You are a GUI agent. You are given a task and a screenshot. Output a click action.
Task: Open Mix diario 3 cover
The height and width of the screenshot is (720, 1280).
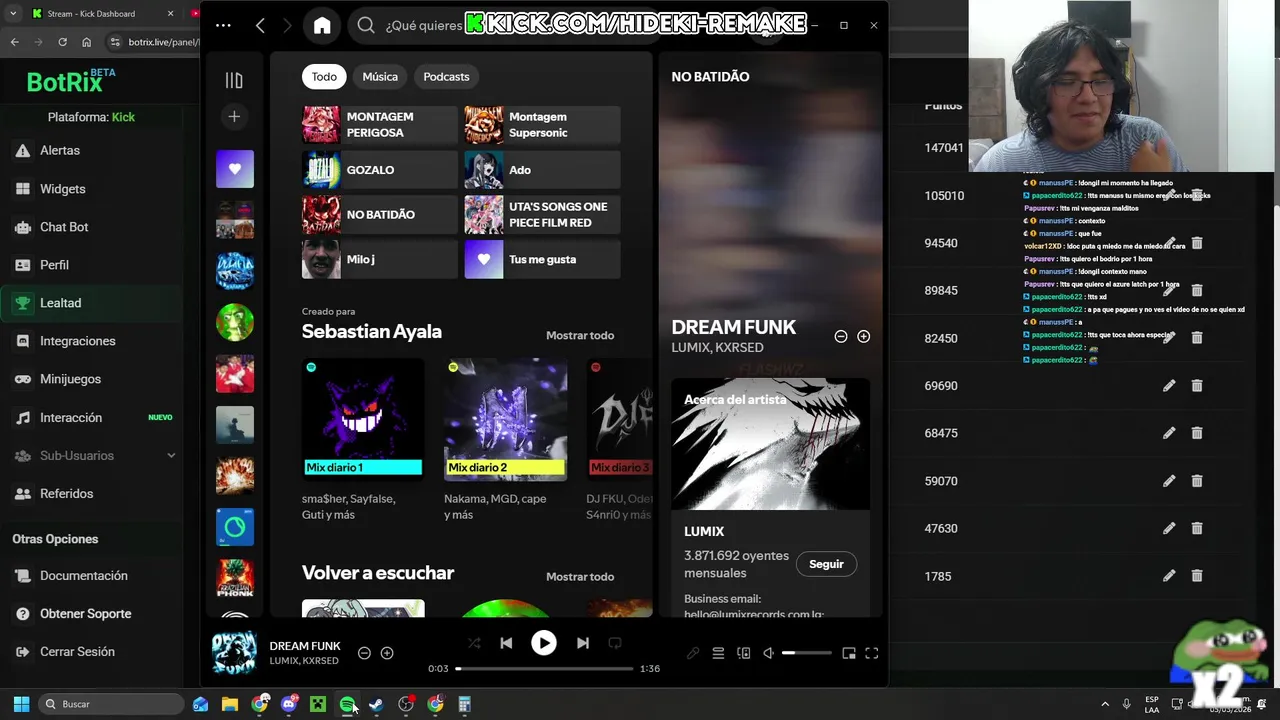click(620, 418)
